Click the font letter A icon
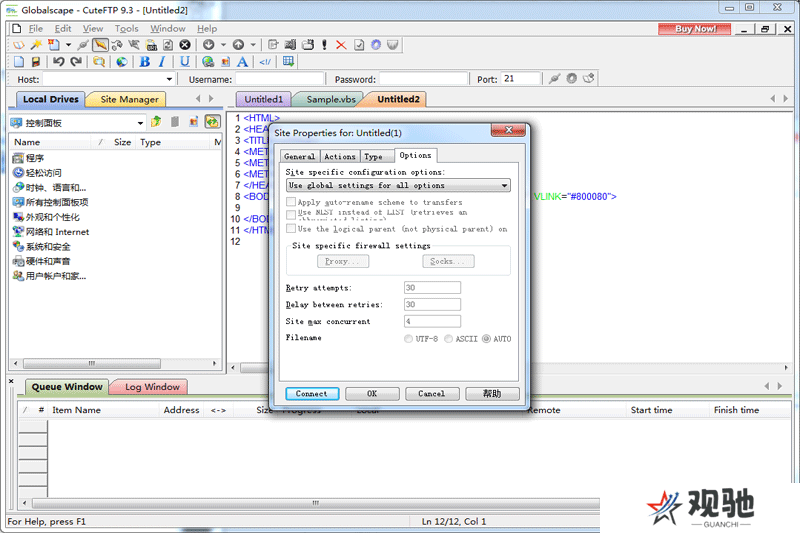Screen dimensions: 800x533 [243, 62]
